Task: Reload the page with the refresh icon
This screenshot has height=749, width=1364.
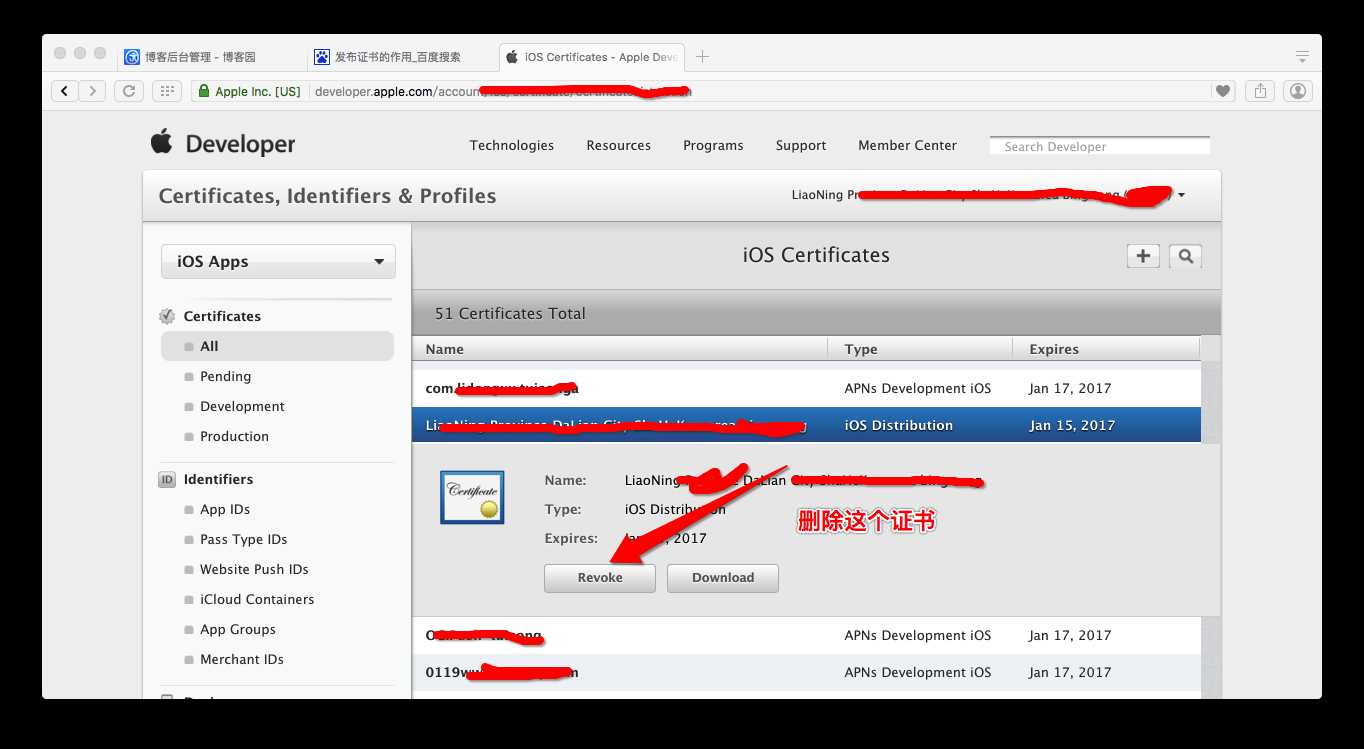Action: coord(129,91)
